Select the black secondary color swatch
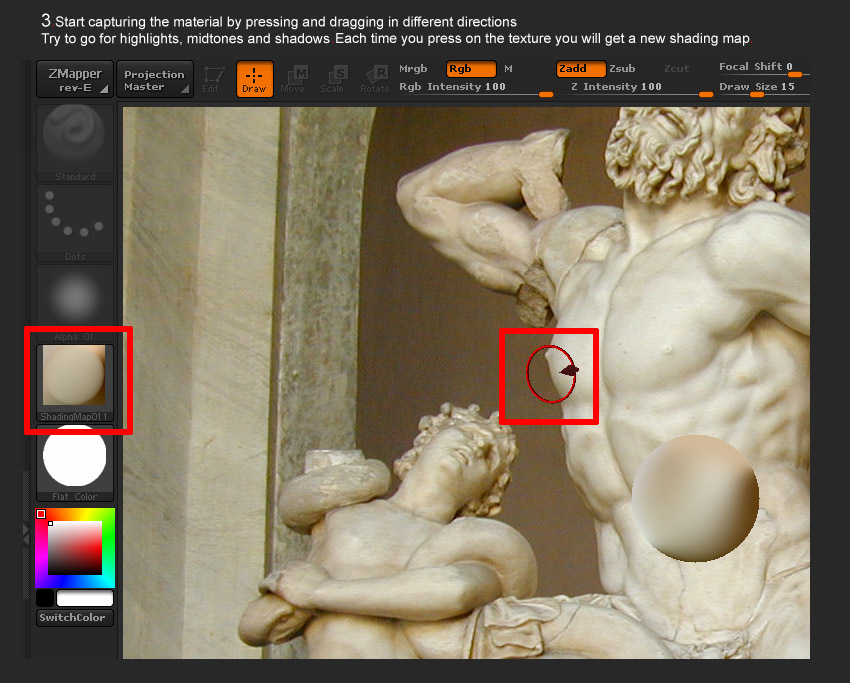850x683 pixels. 45,598
